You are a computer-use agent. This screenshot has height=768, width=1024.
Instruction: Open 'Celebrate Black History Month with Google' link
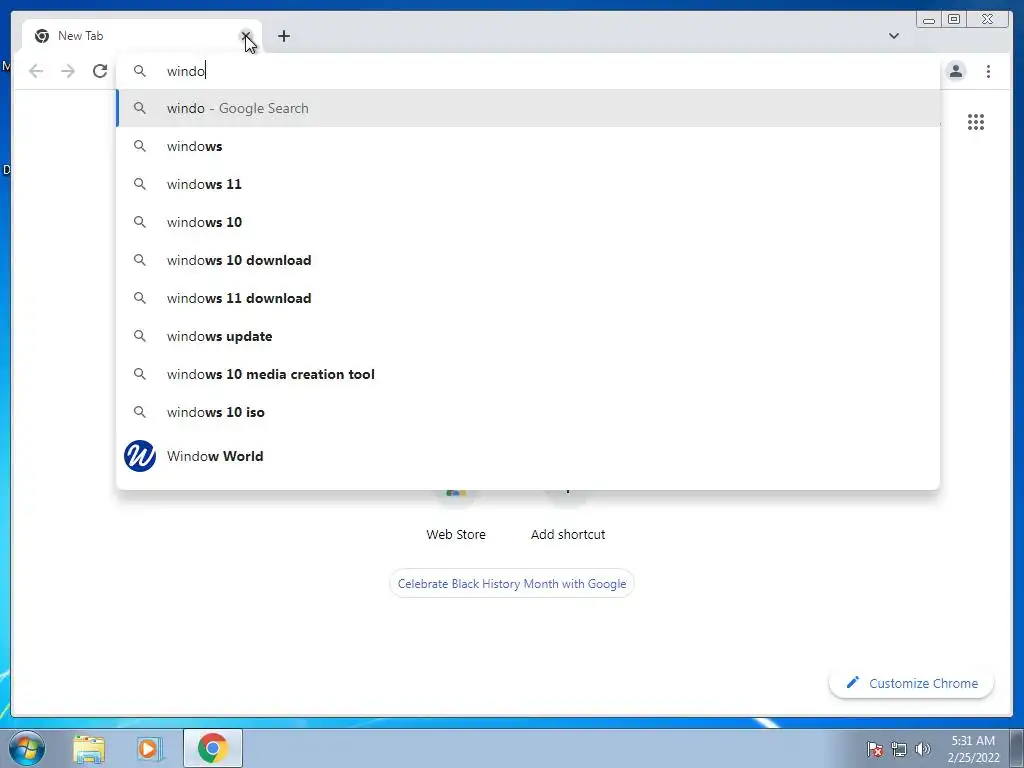coord(512,584)
